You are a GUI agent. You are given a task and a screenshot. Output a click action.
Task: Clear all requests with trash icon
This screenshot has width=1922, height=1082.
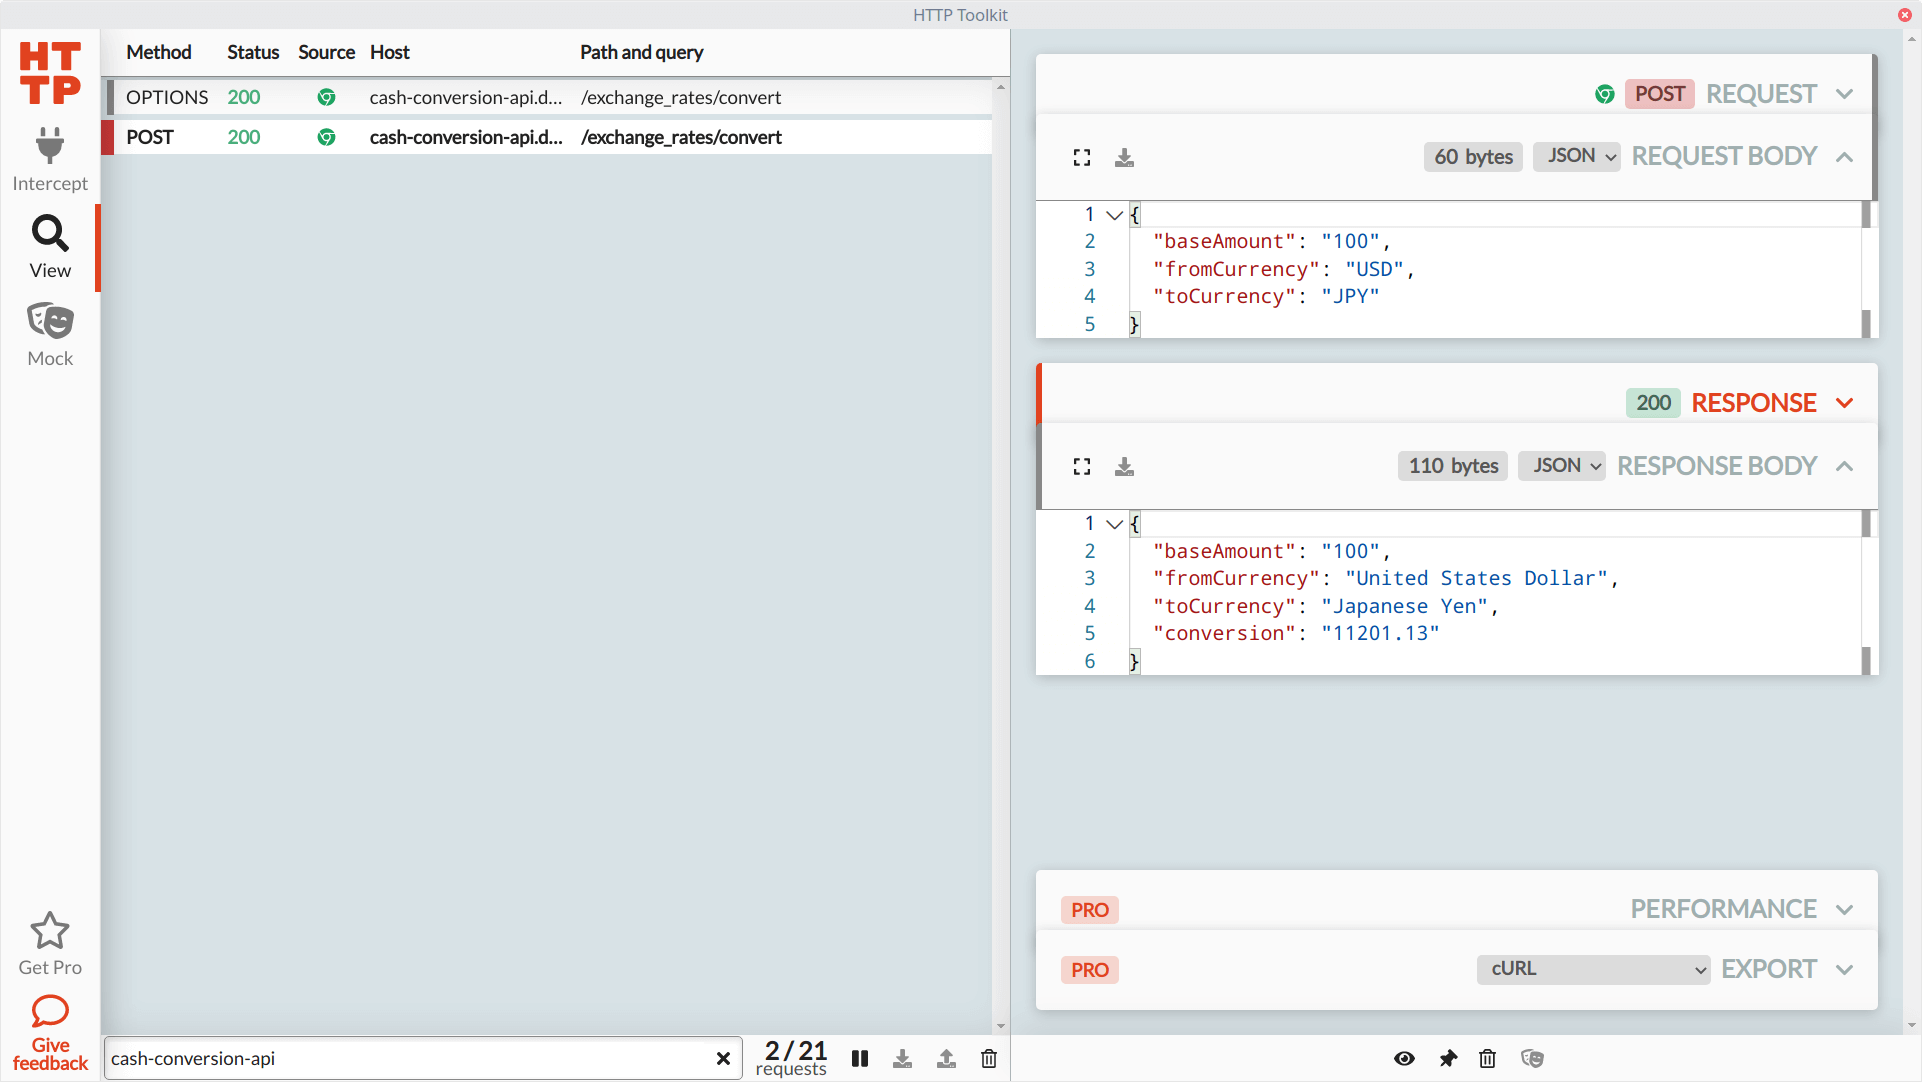click(988, 1058)
